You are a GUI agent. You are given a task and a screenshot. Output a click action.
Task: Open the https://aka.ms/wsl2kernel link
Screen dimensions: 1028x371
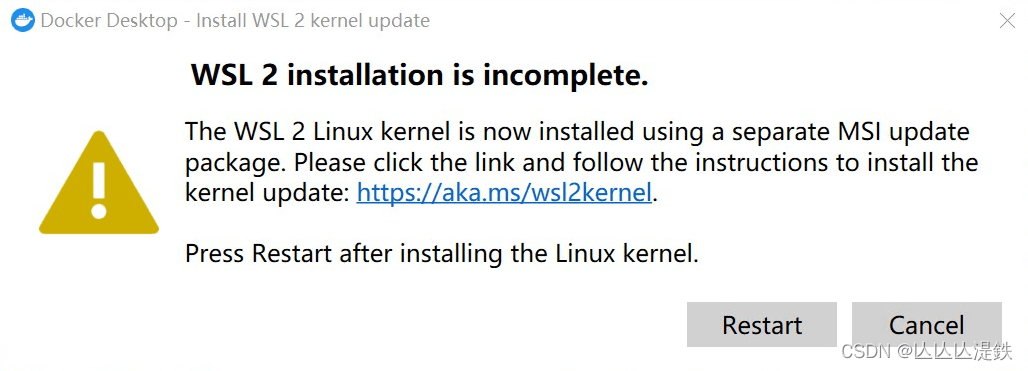pyautogui.click(x=504, y=192)
